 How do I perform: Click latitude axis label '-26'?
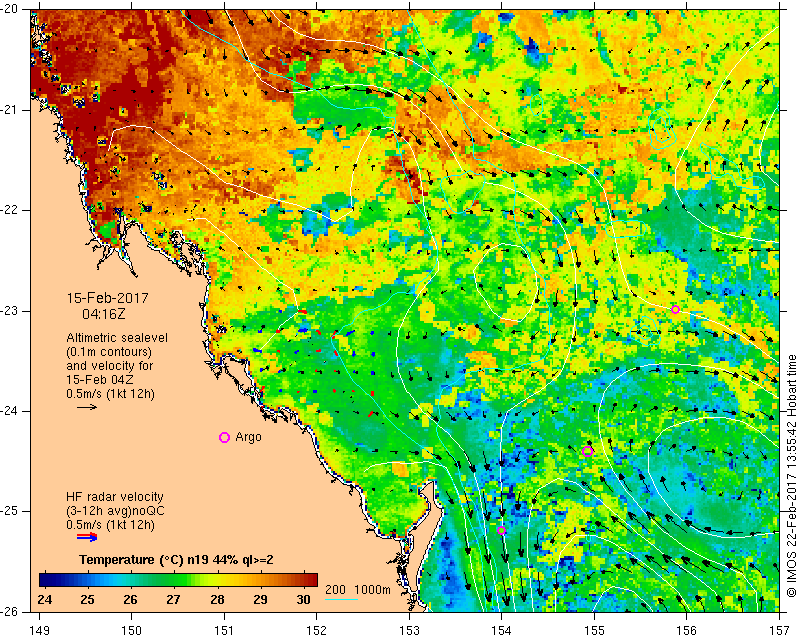[x=10, y=611]
